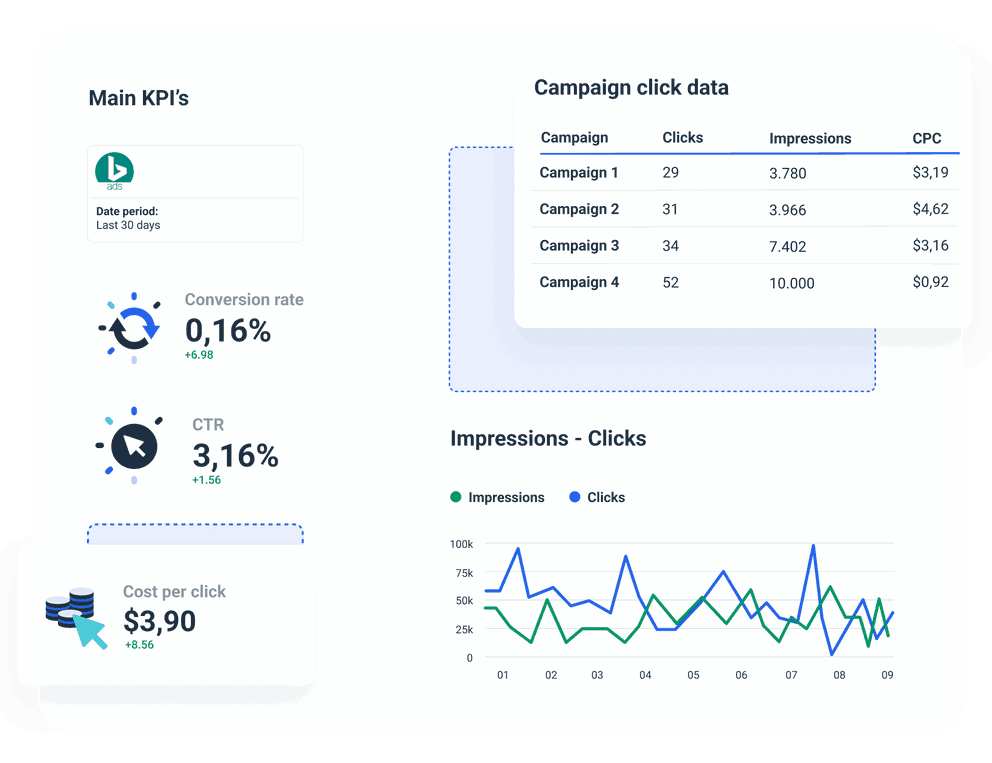Sort by the CPC column header
The image size is (992, 763).
[x=926, y=138]
